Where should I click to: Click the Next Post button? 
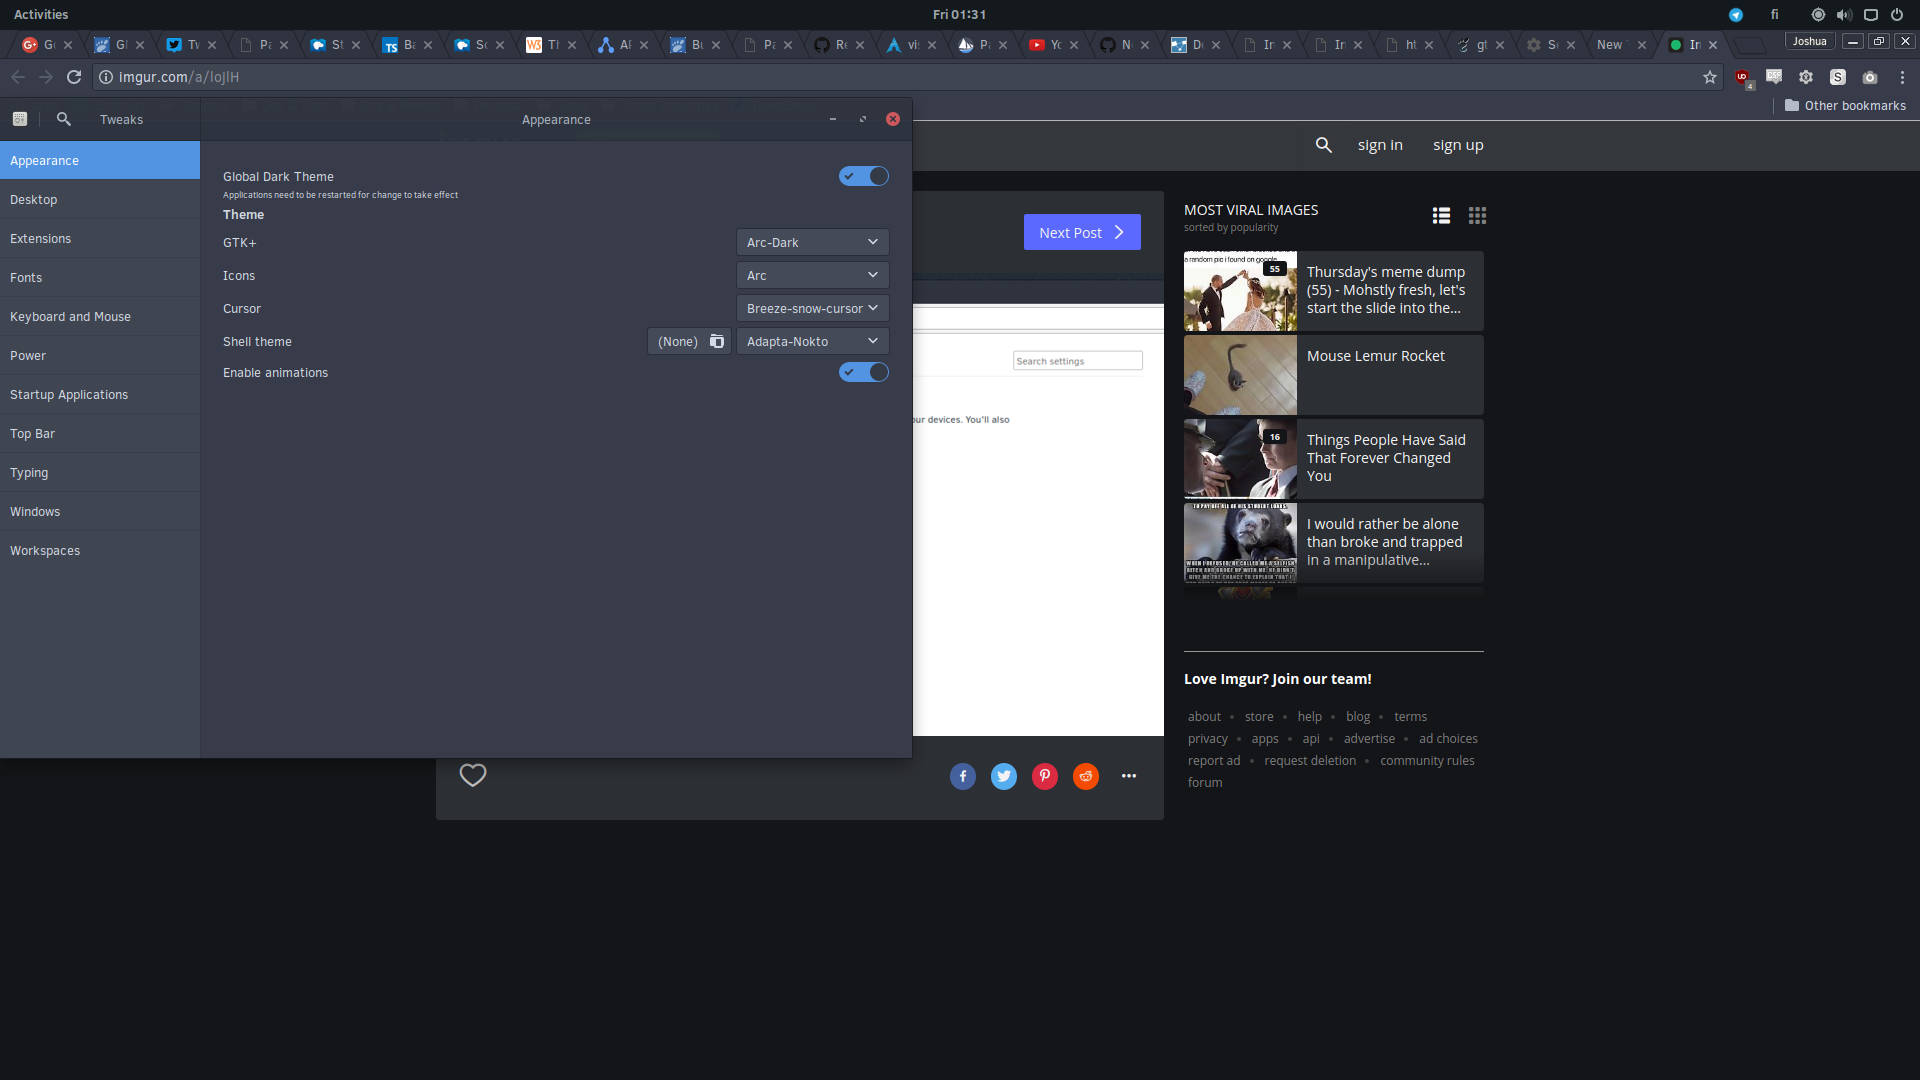point(1082,232)
